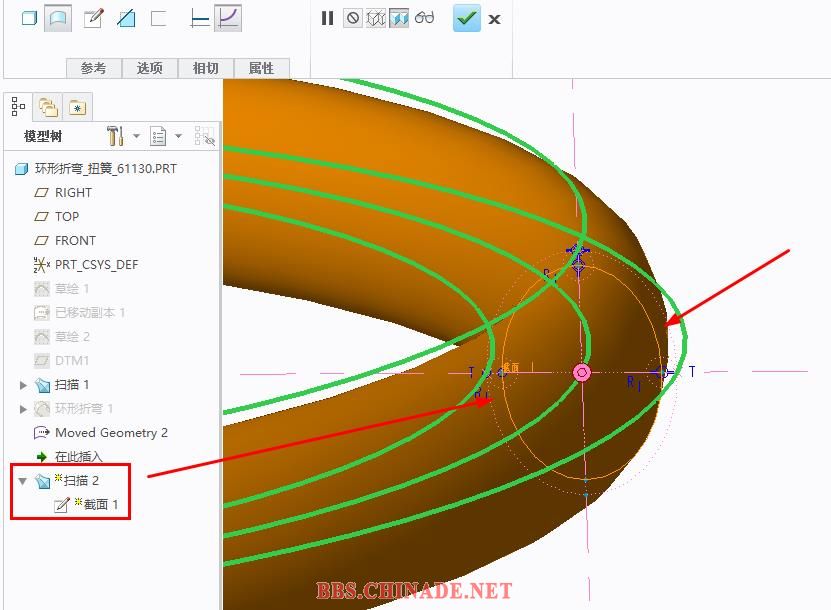Toggle the remove material option
Viewport: 831px width, 610px height.
pos(126,18)
